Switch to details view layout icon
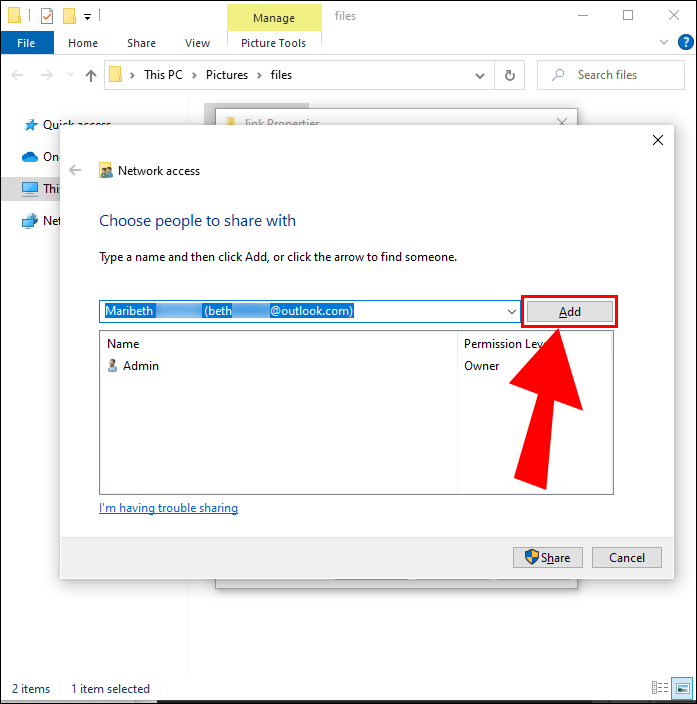697x704 pixels. tap(659, 688)
